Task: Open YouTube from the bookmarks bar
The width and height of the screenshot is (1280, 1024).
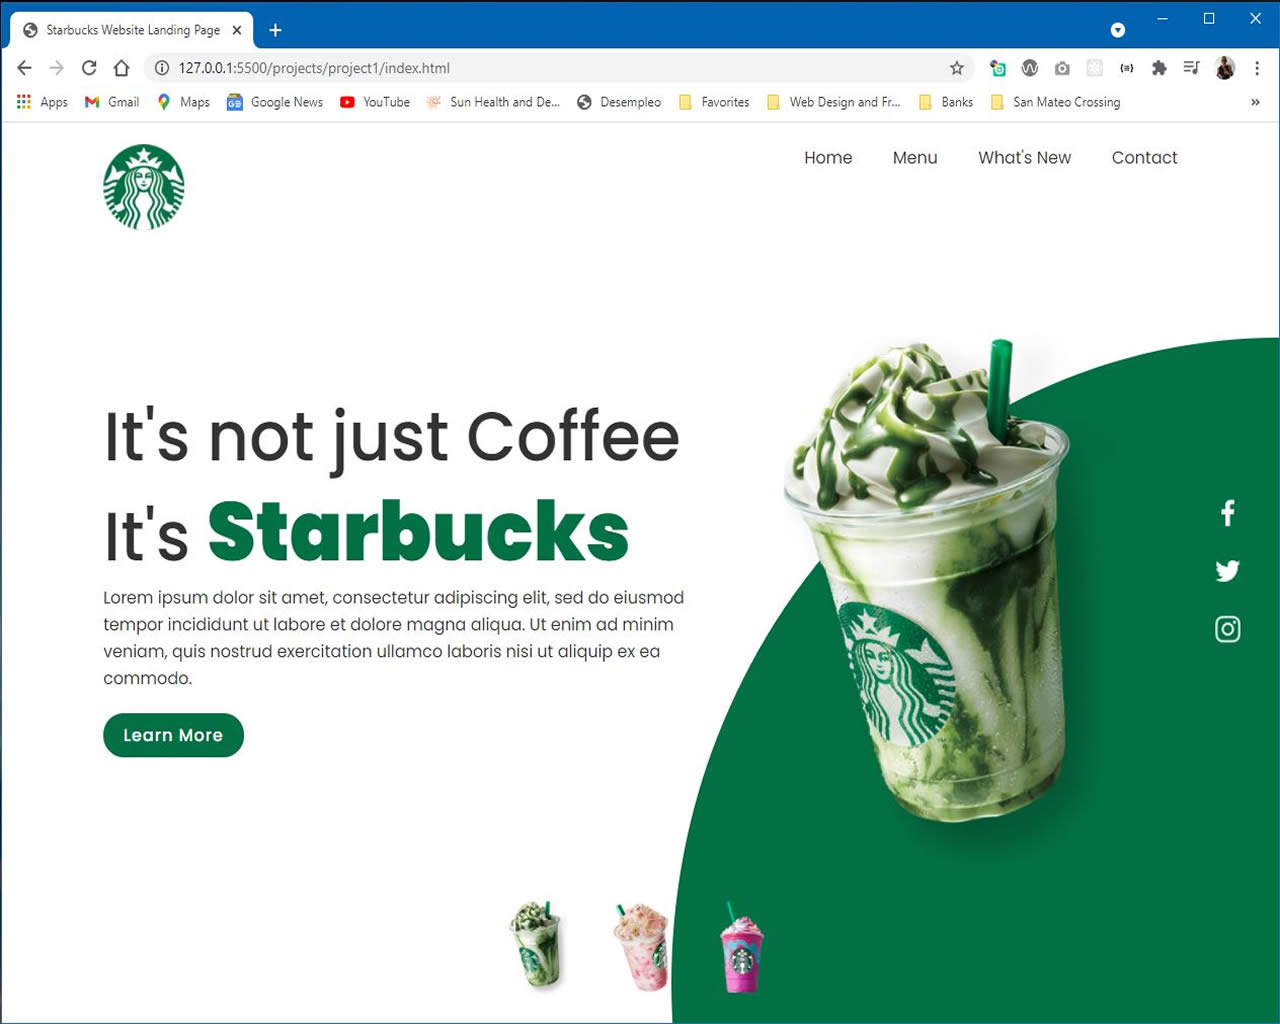Action: tap(375, 102)
